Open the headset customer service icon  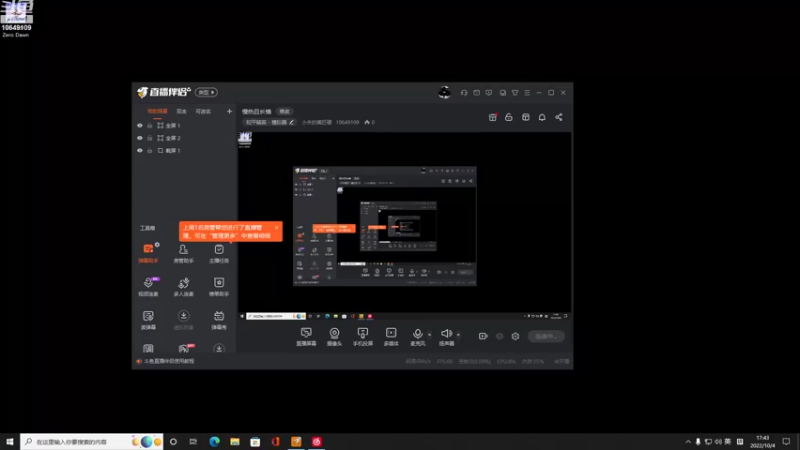464,93
